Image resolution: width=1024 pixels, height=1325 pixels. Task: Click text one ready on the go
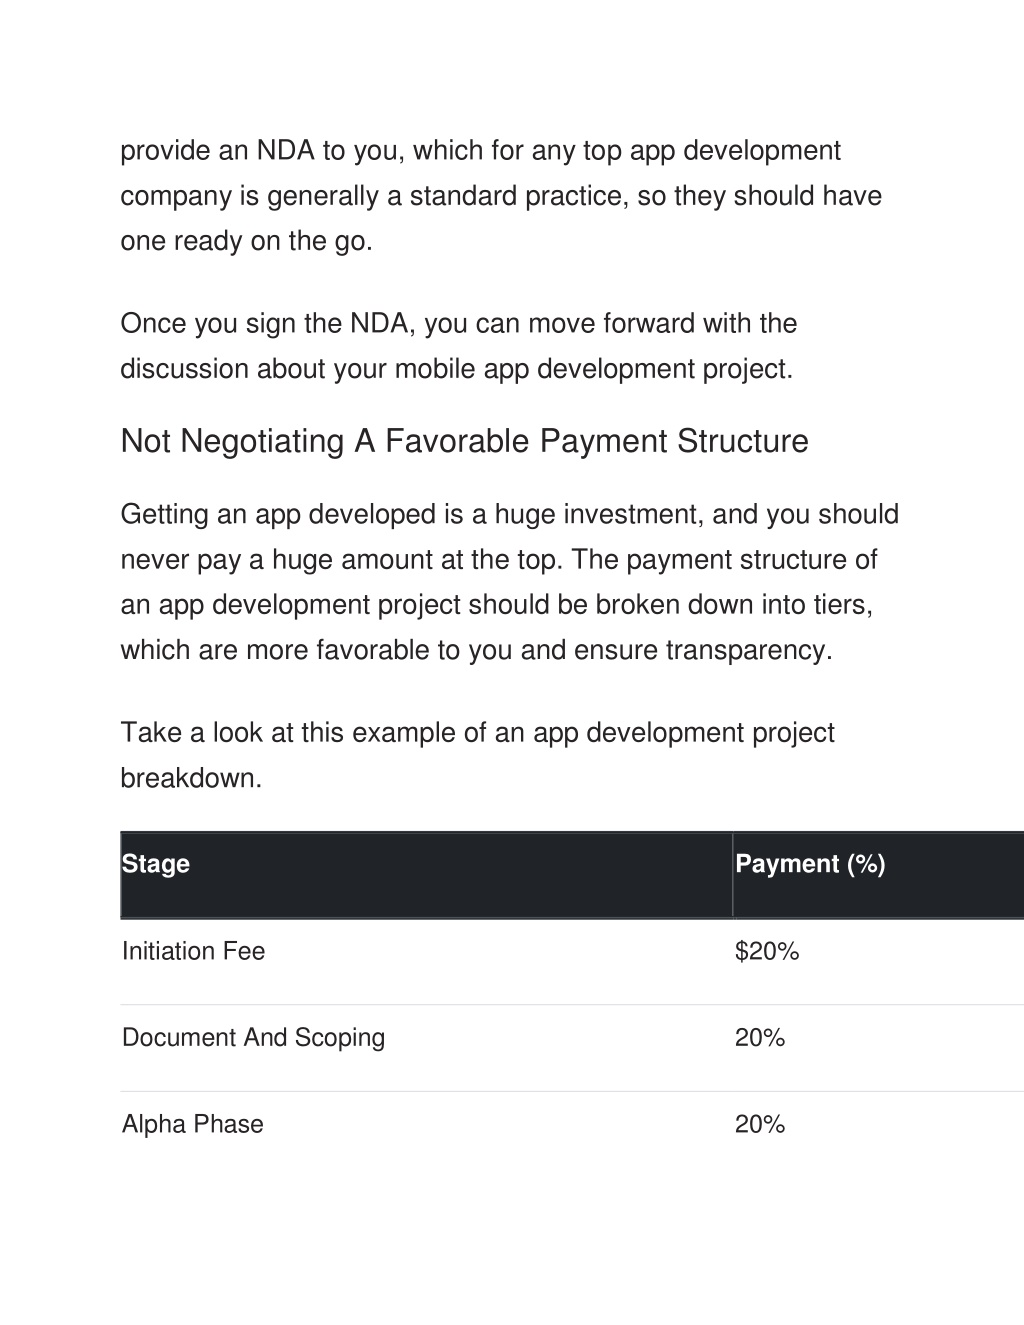[x=246, y=241]
